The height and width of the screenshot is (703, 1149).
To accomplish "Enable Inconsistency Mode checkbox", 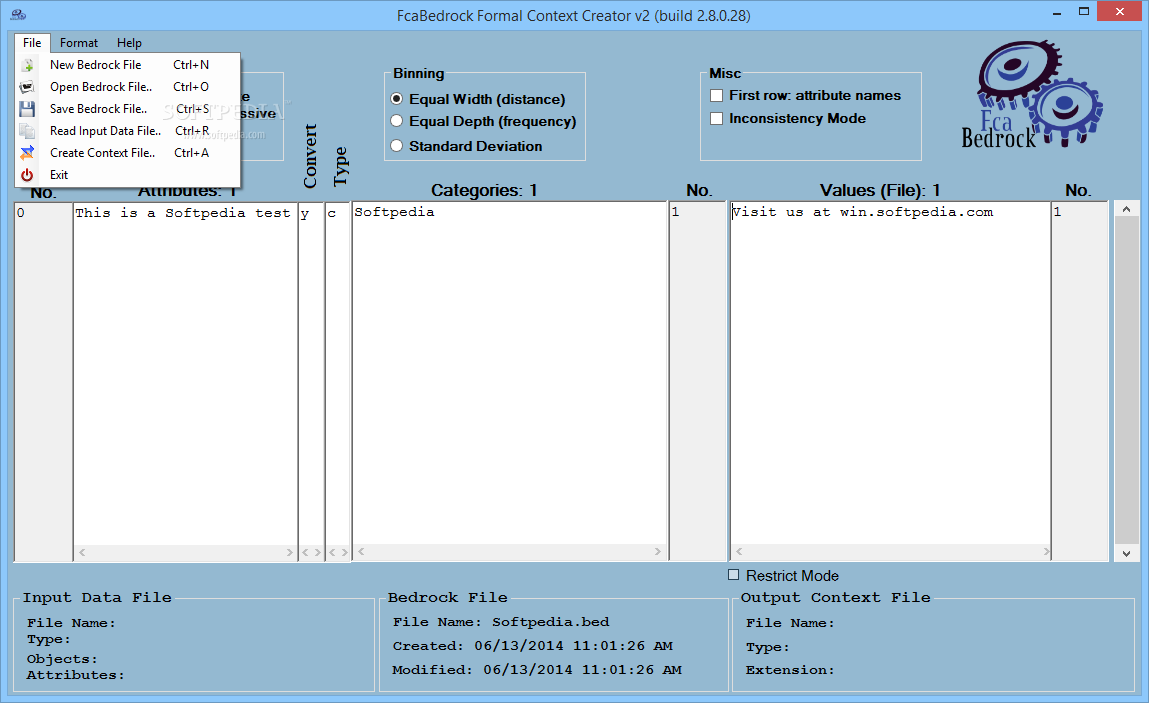I will coord(717,119).
